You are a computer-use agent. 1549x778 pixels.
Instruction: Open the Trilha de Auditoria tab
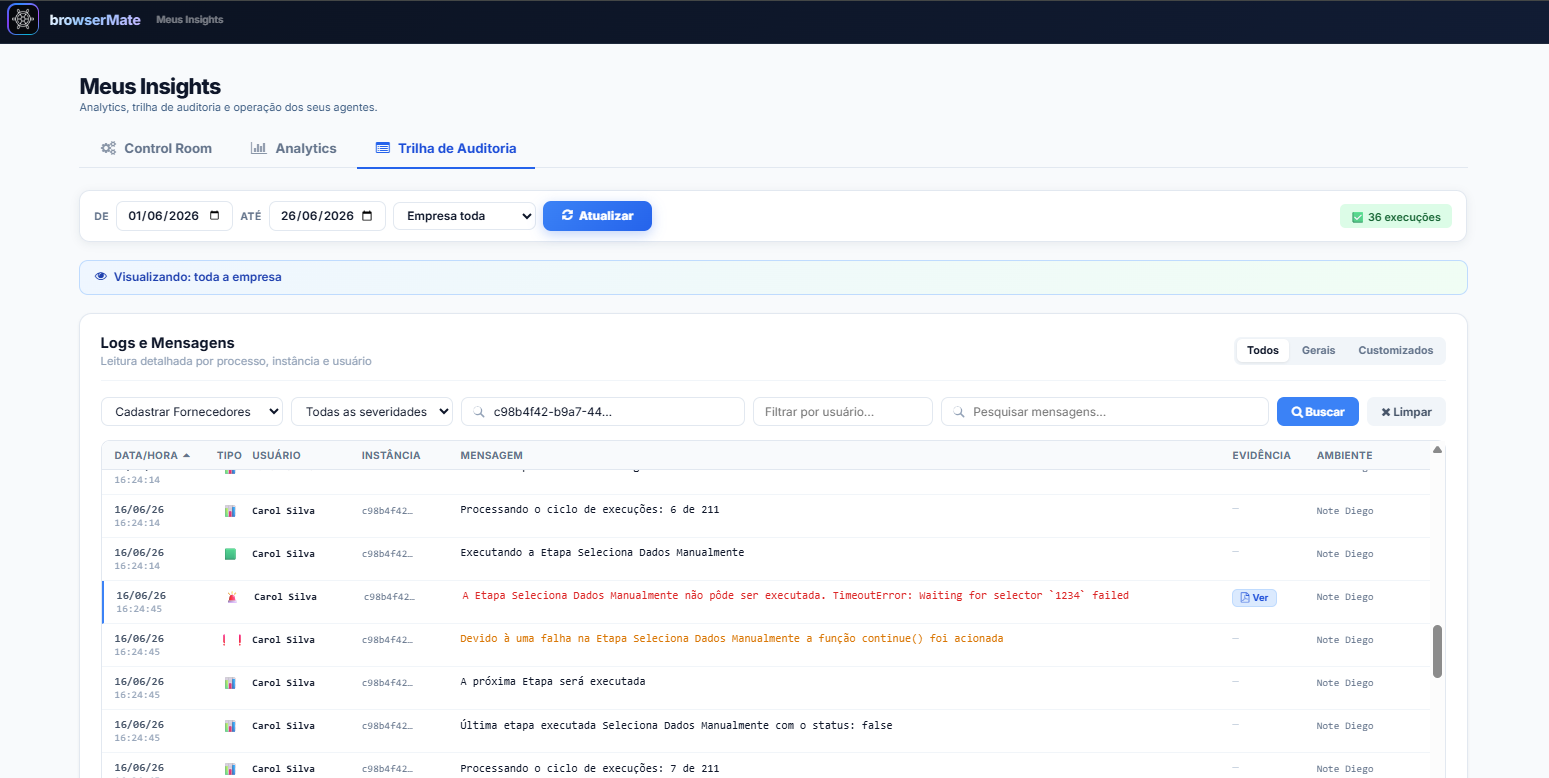(x=446, y=148)
